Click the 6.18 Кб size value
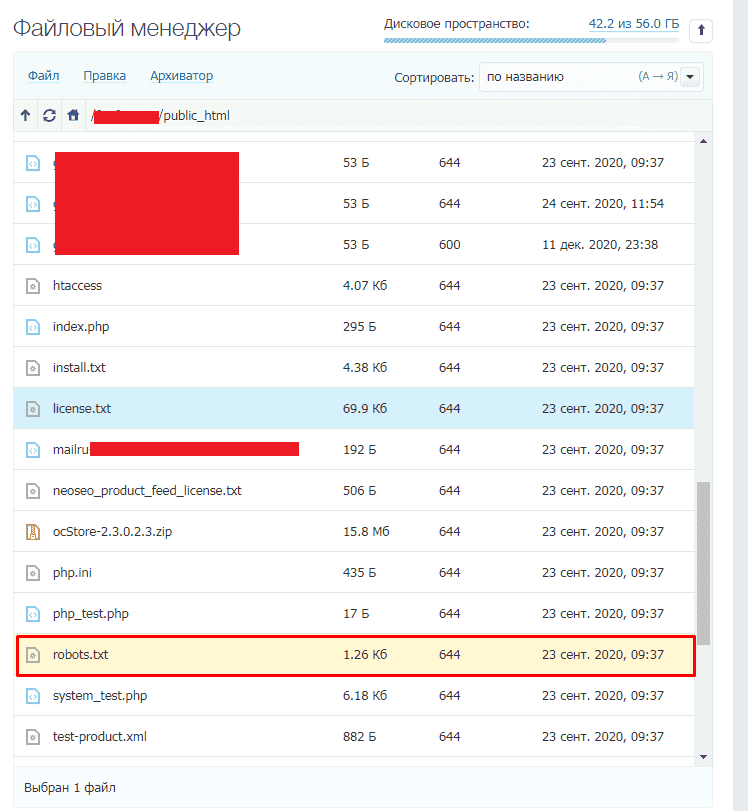The height and width of the screenshot is (811, 748). (365, 696)
